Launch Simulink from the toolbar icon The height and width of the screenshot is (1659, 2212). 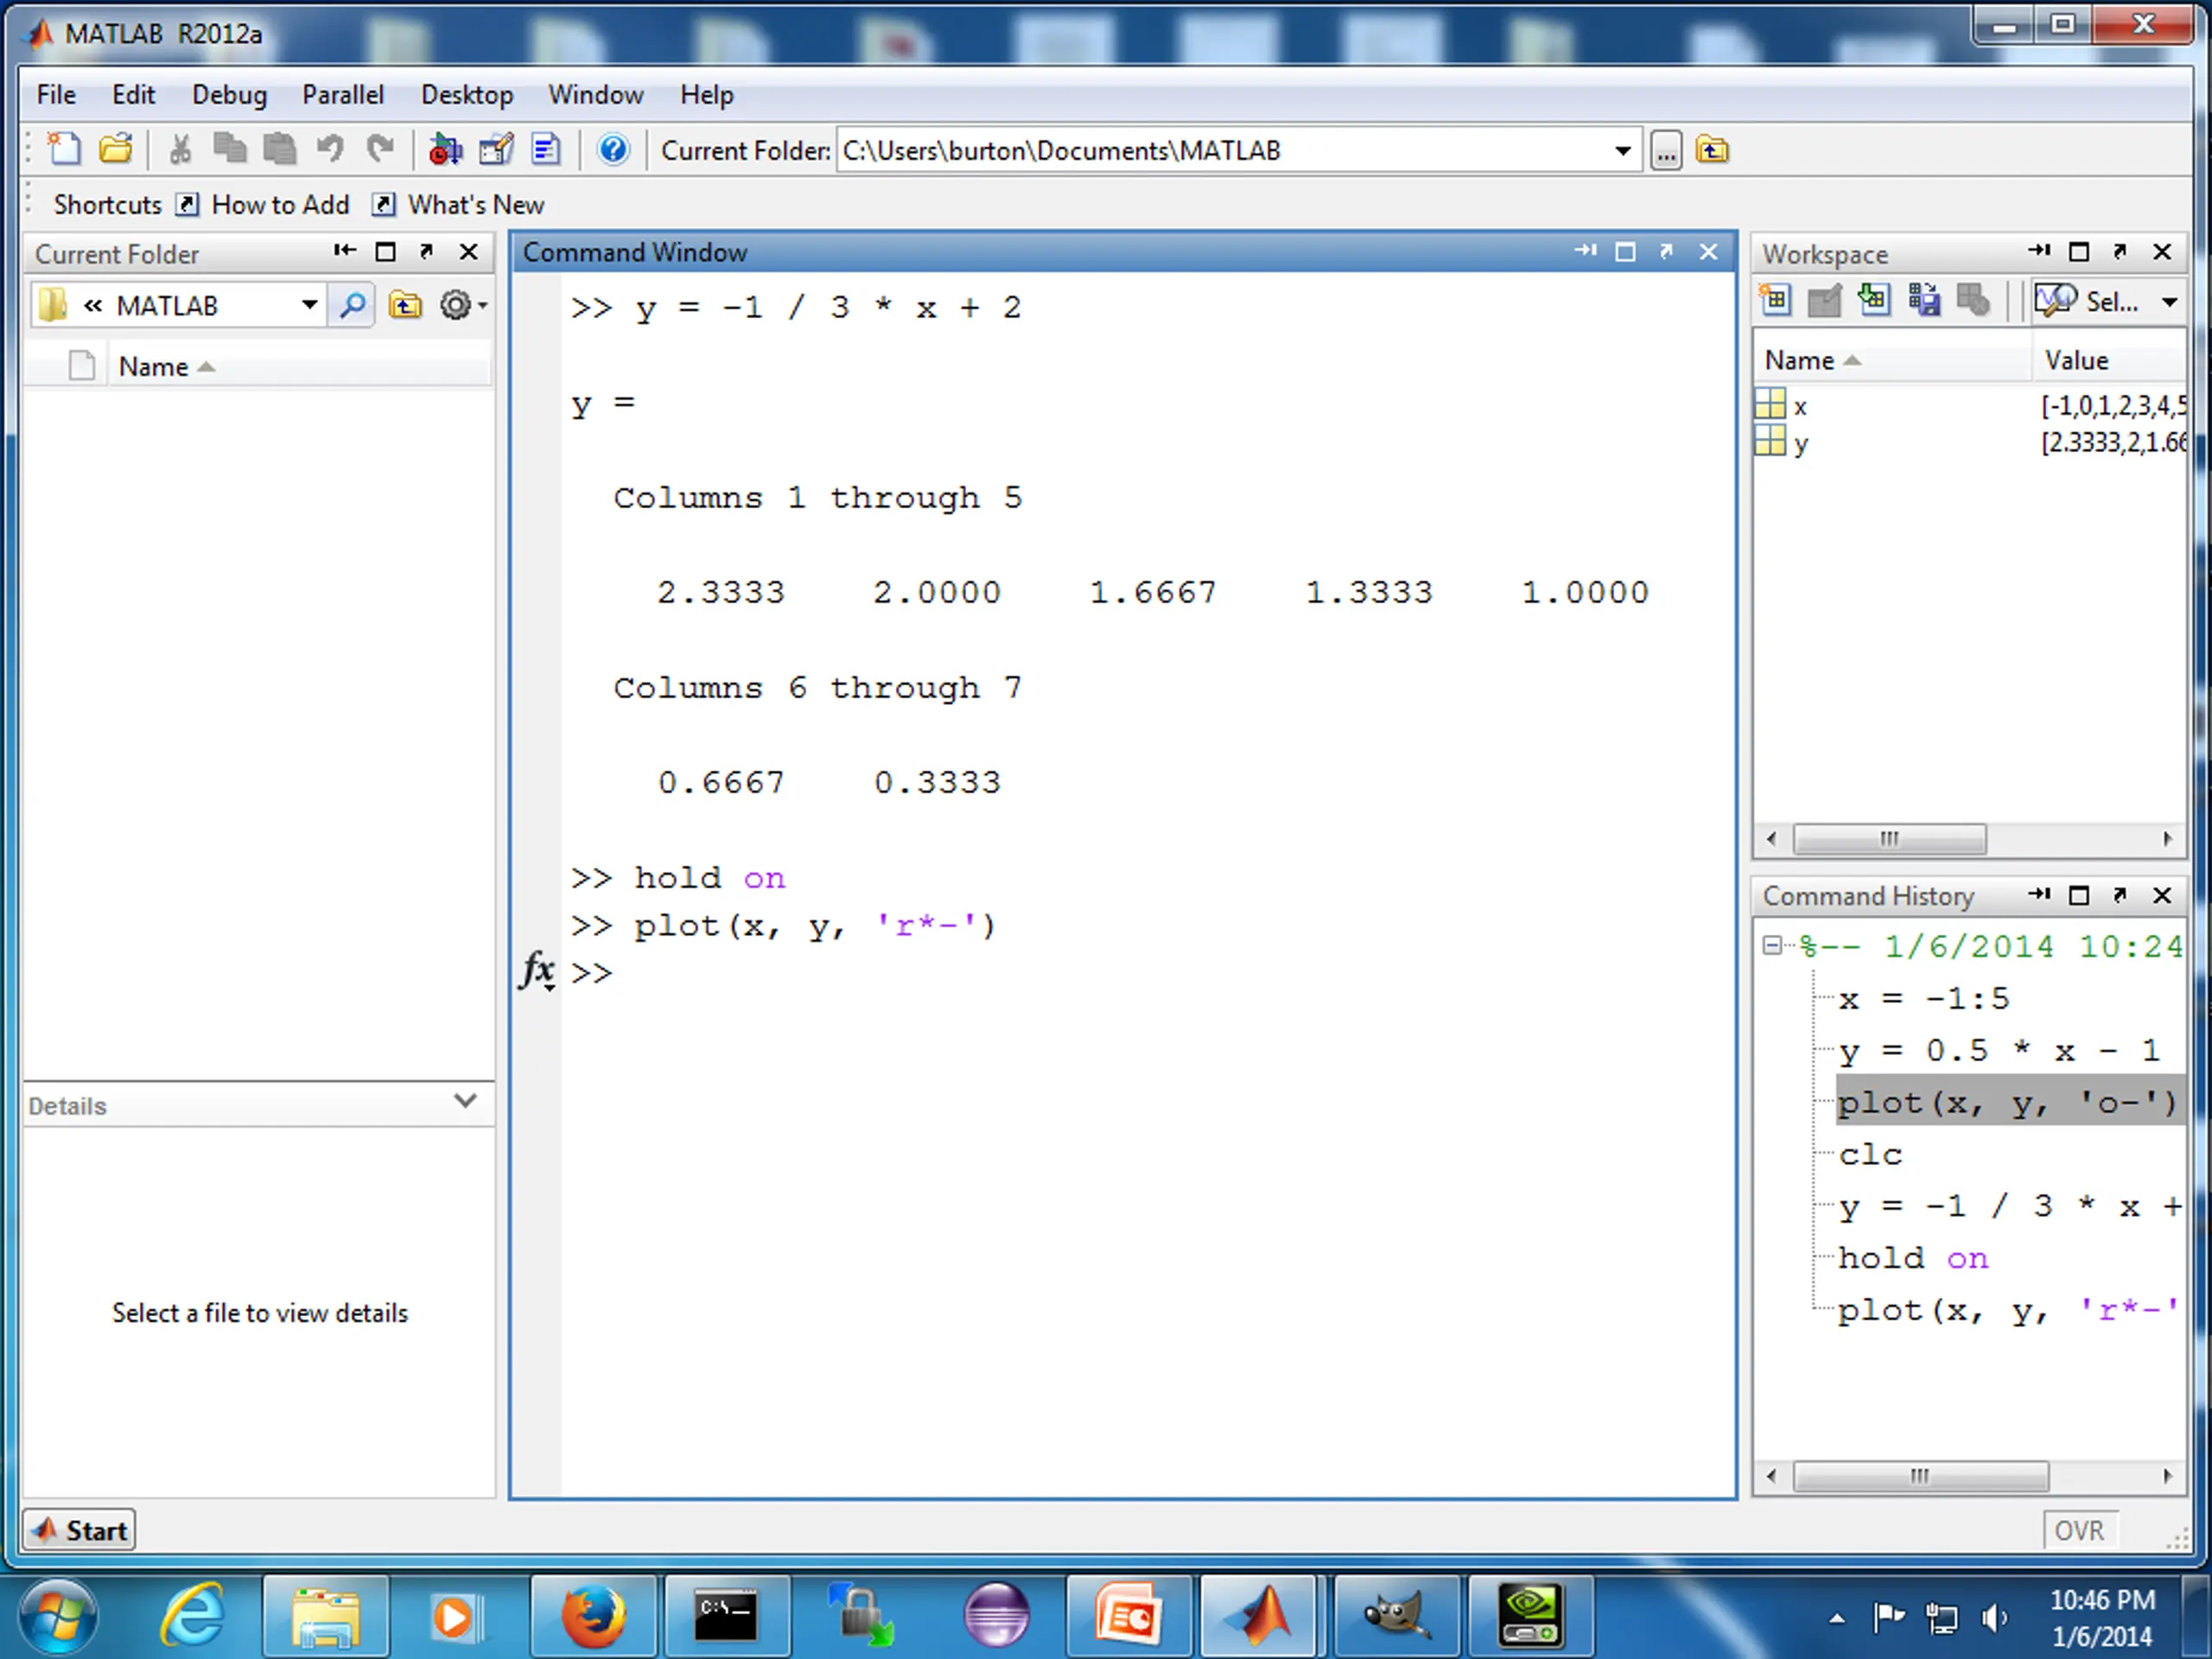(445, 150)
